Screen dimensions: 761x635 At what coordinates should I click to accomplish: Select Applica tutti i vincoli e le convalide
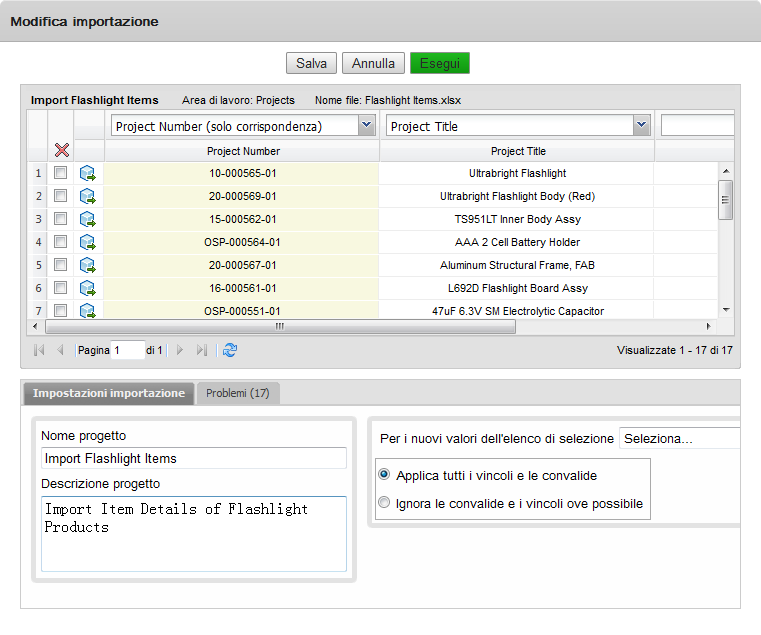[384, 474]
